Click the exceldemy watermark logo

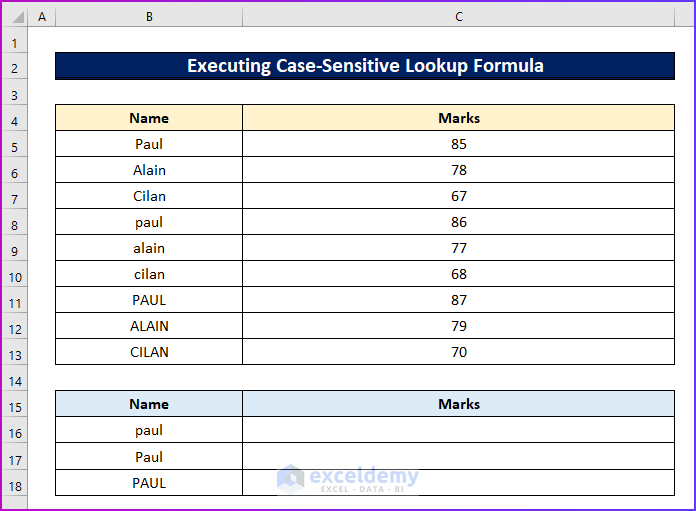click(x=291, y=478)
